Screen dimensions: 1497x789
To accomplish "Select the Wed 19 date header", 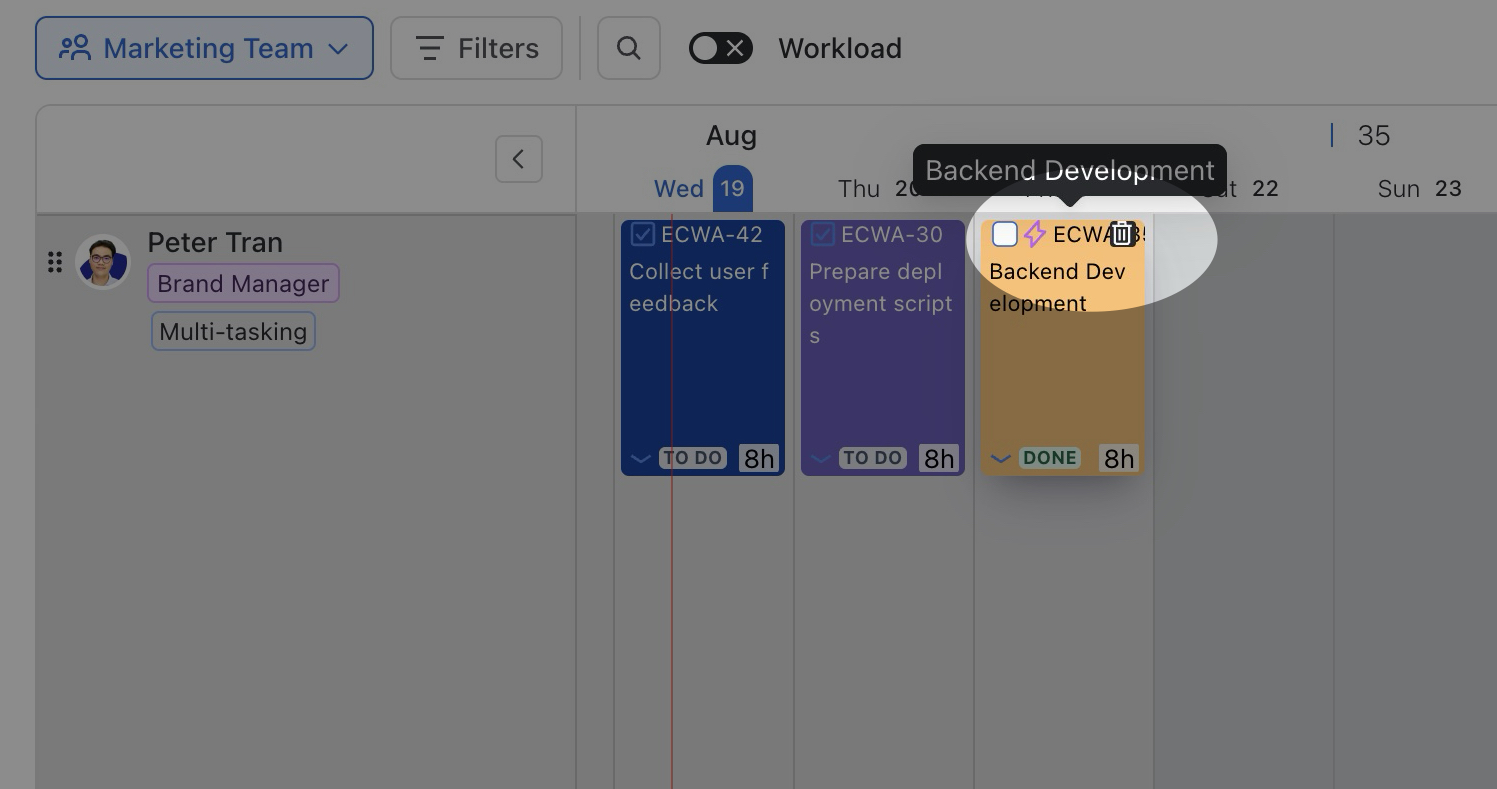I will click(x=703, y=188).
